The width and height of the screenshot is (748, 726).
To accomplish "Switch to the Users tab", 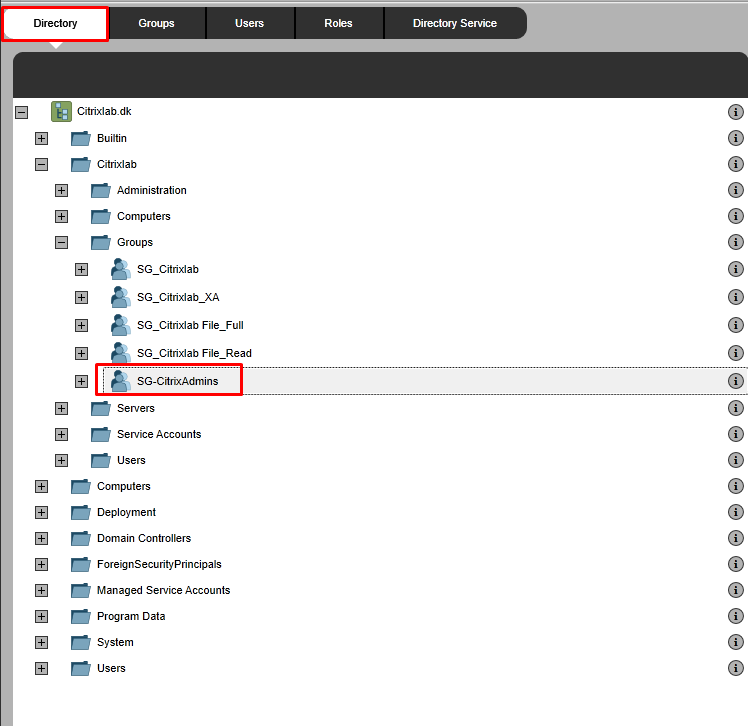I will click(249, 23).
